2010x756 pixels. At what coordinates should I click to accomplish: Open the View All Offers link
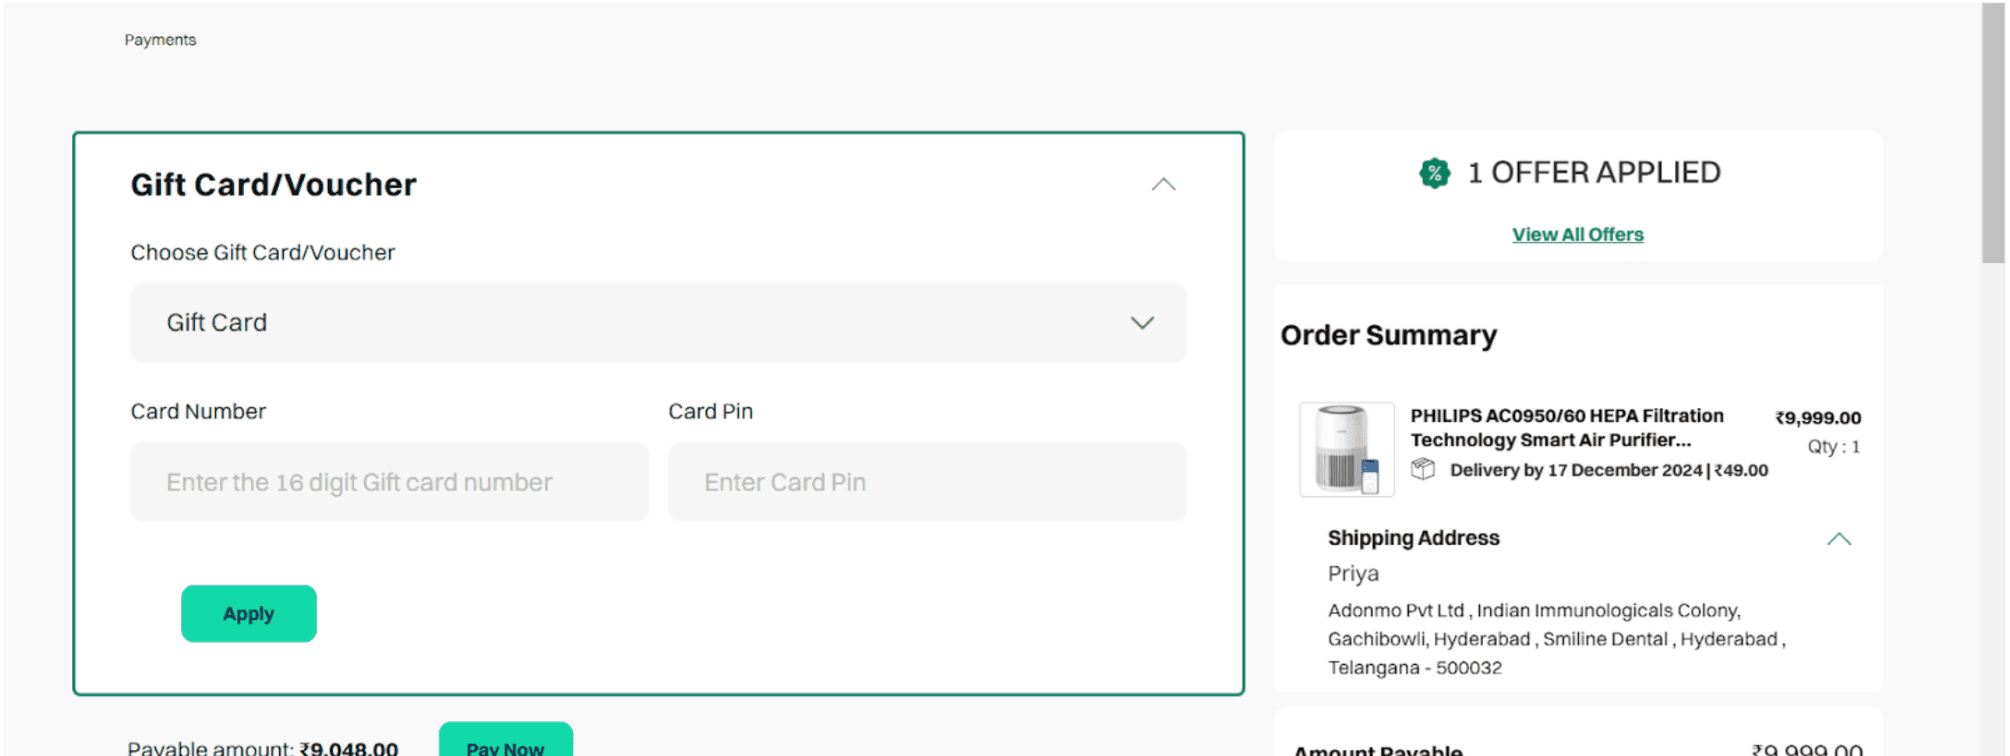(1577, 235)
